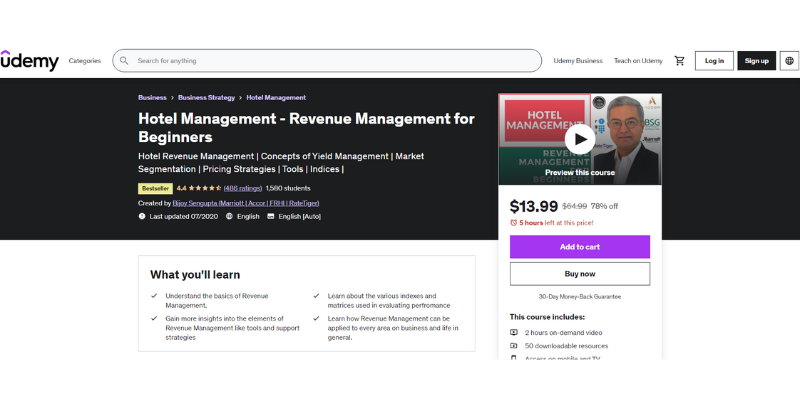Click the This course includes heading
The image size is (800, 400).
(547, 317)
